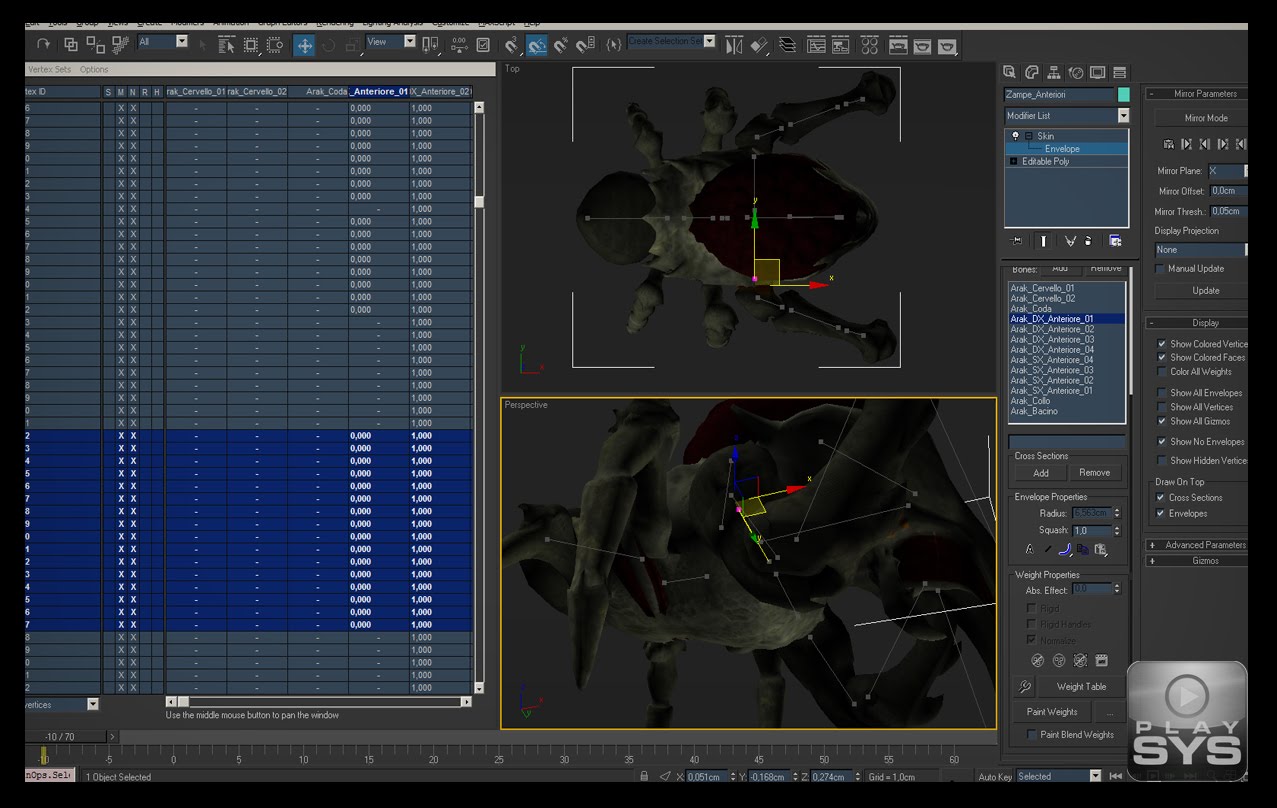Open the Curve Editor from the toolbar
Viewport: 1277px width, 808px height.
(816, 45)
